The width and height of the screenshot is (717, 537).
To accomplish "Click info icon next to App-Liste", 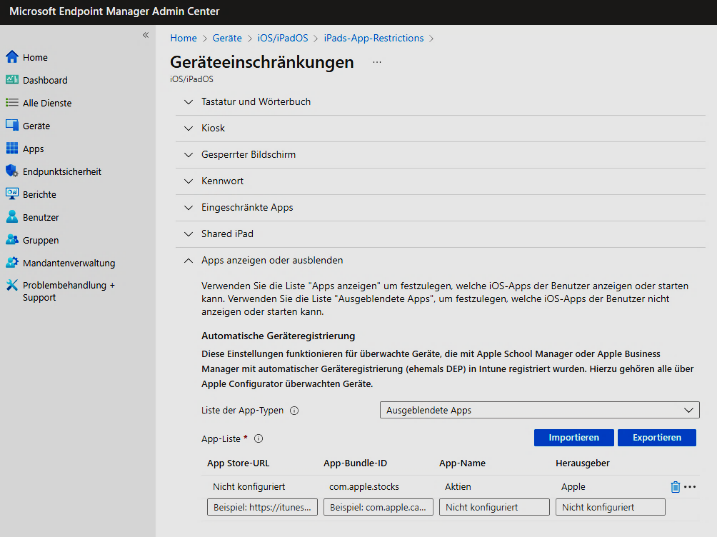I will click(258, 438).
